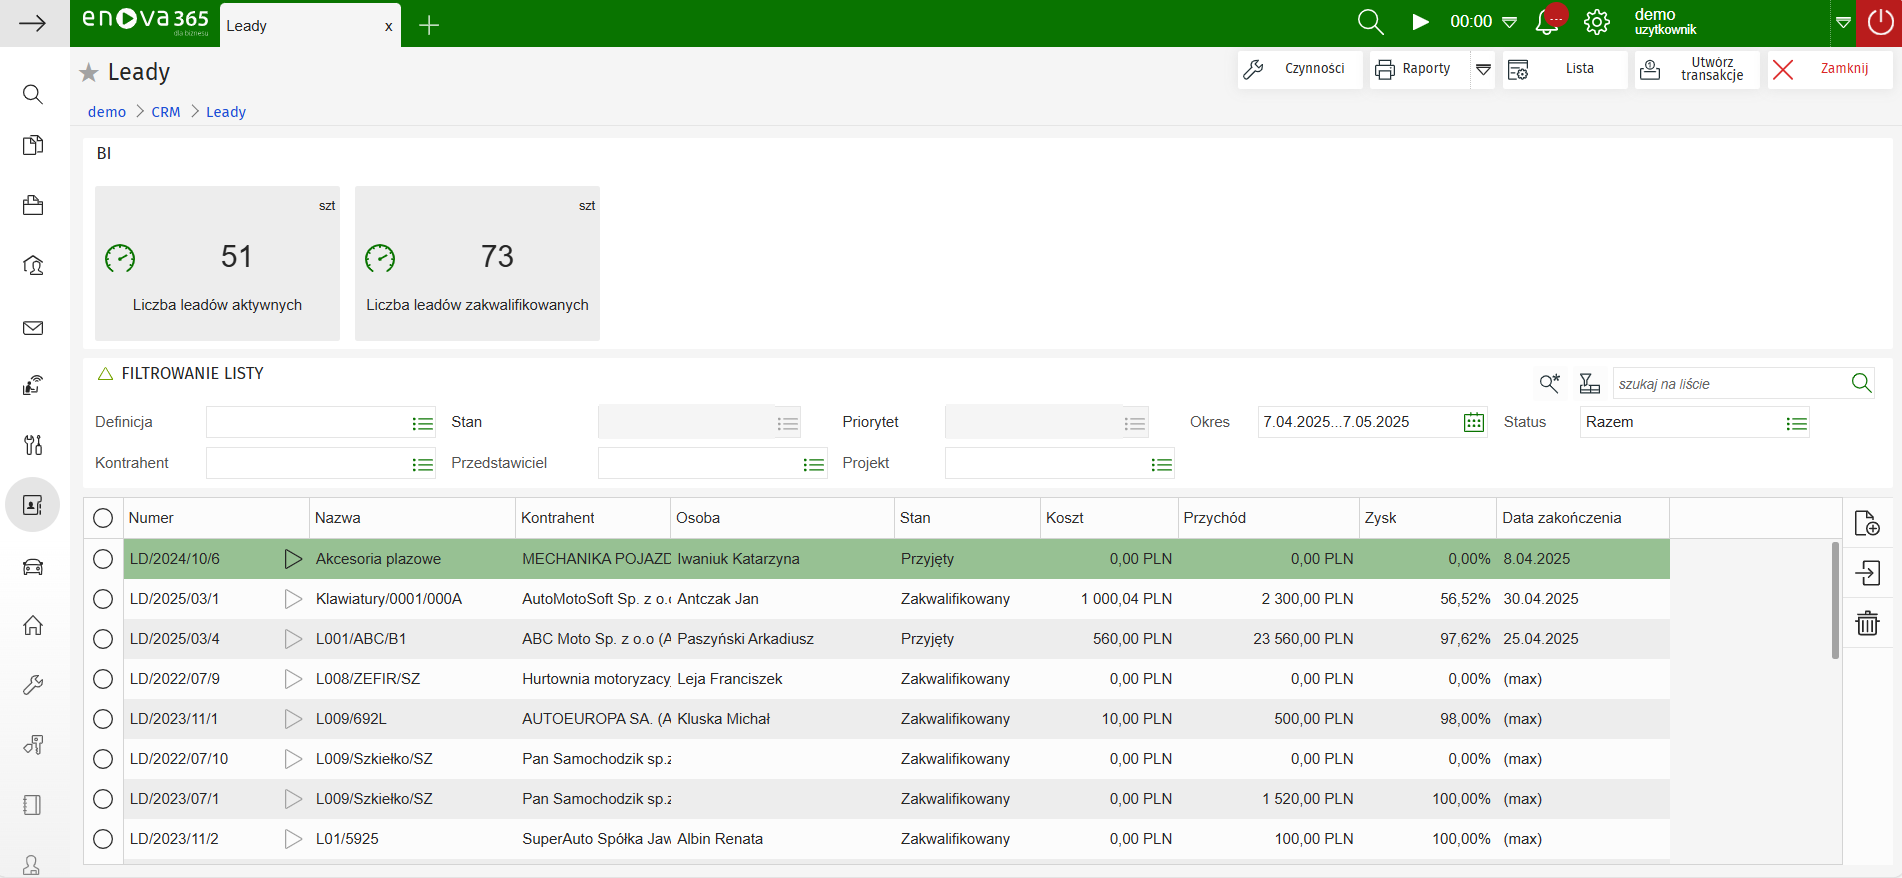Open the Status dropdown showing Razem

[x=1796, y=424]
